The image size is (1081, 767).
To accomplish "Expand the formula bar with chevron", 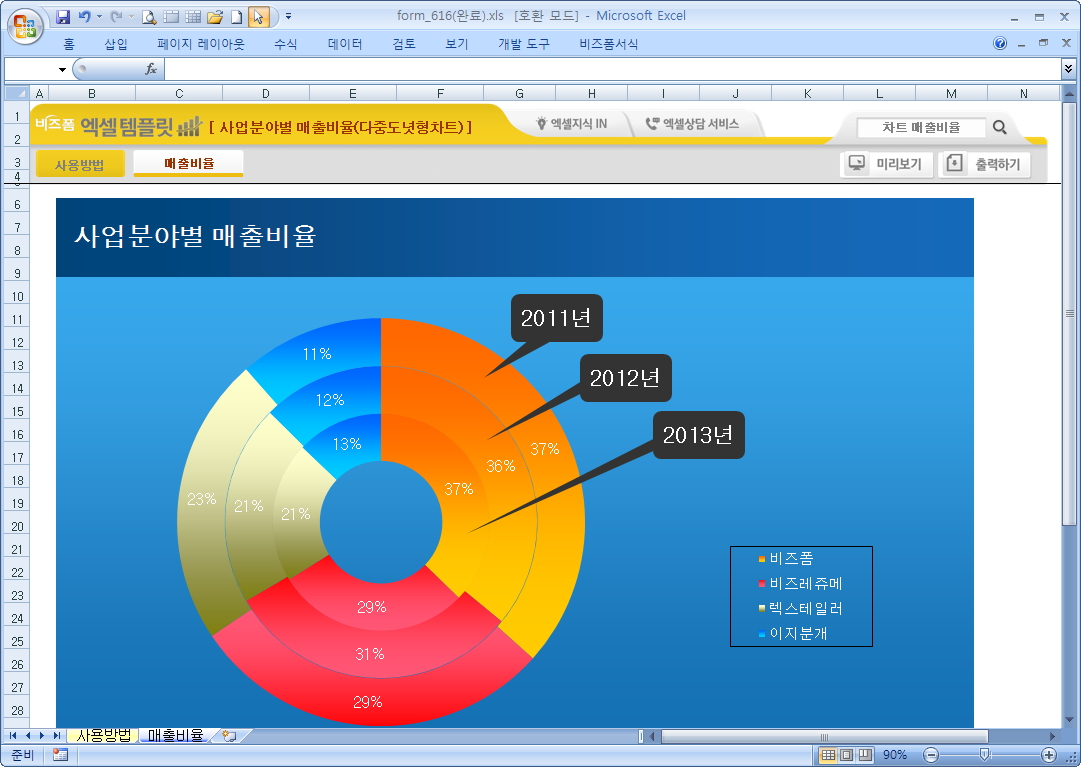I will [x=1068, y=69].
